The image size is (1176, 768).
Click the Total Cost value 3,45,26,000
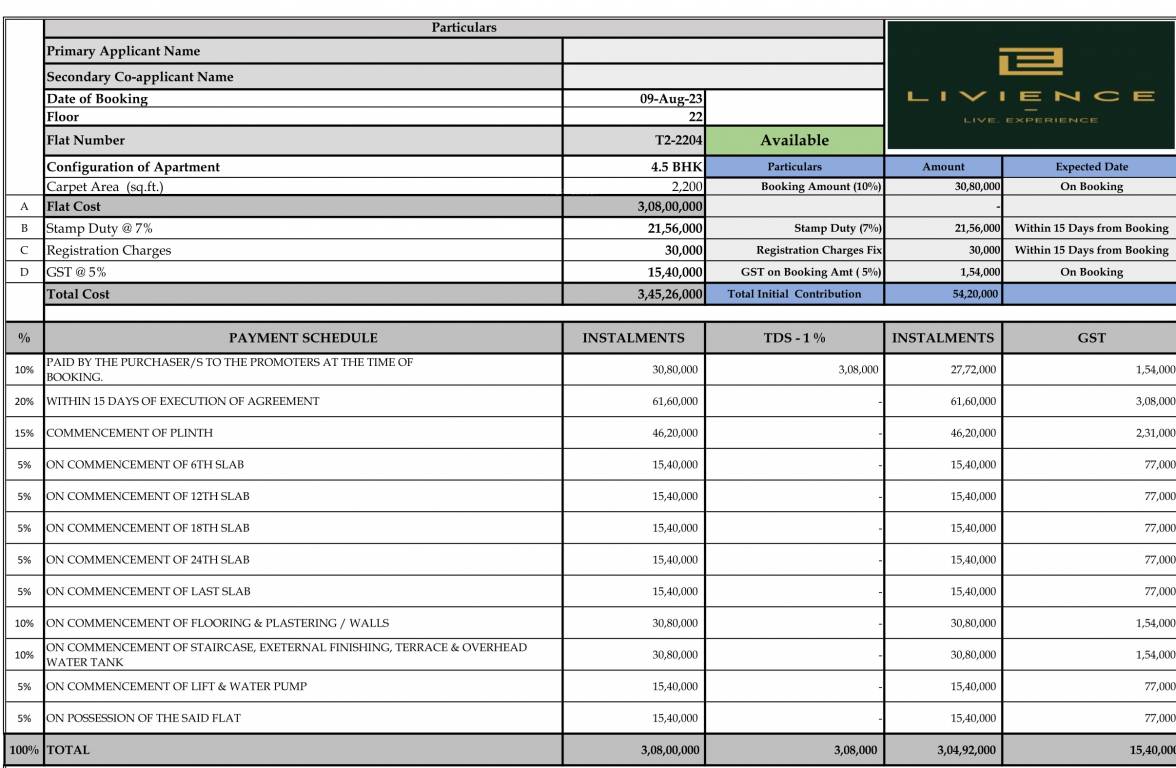[634, 294]
